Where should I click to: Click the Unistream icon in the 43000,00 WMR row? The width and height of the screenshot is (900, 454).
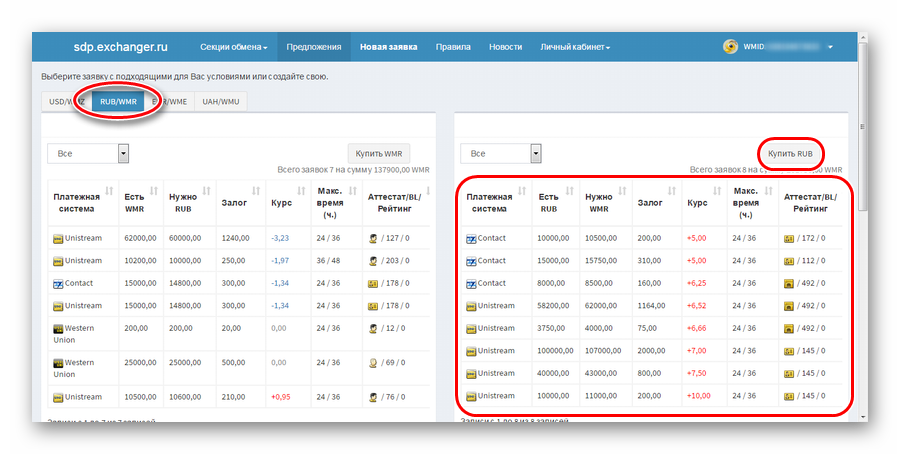tap(471, 374)
